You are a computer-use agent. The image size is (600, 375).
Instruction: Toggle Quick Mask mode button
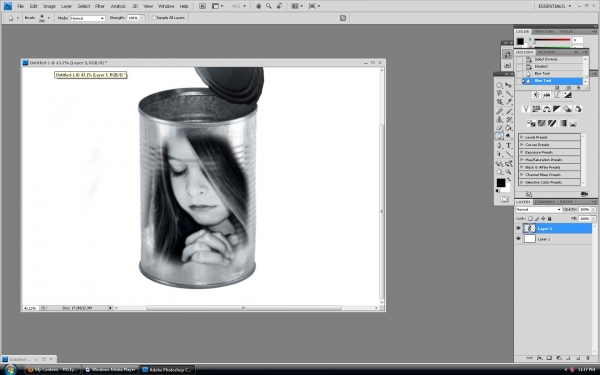(504, 199)
